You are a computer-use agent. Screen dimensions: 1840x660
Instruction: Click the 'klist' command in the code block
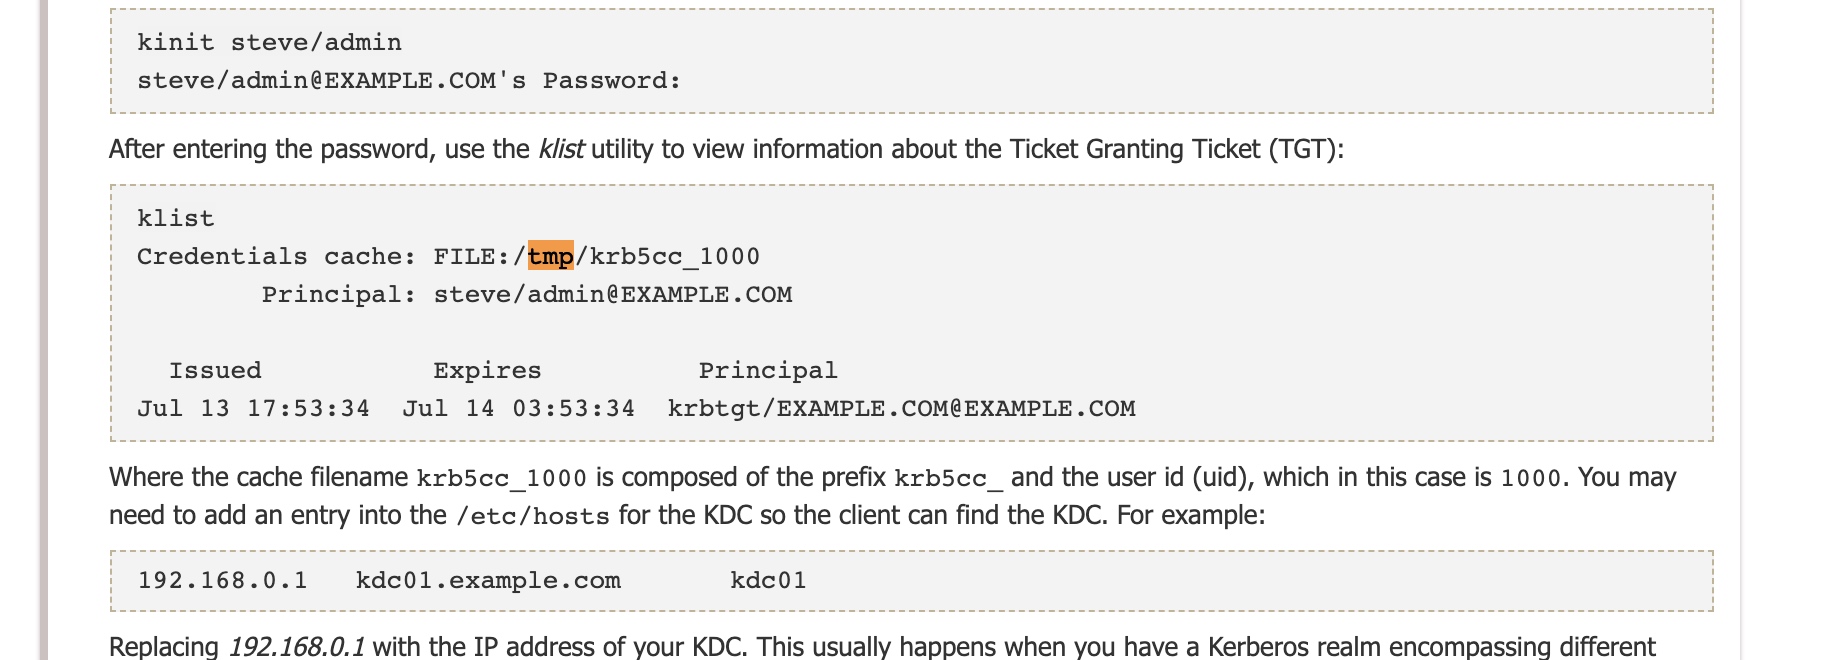coord(176,219)
